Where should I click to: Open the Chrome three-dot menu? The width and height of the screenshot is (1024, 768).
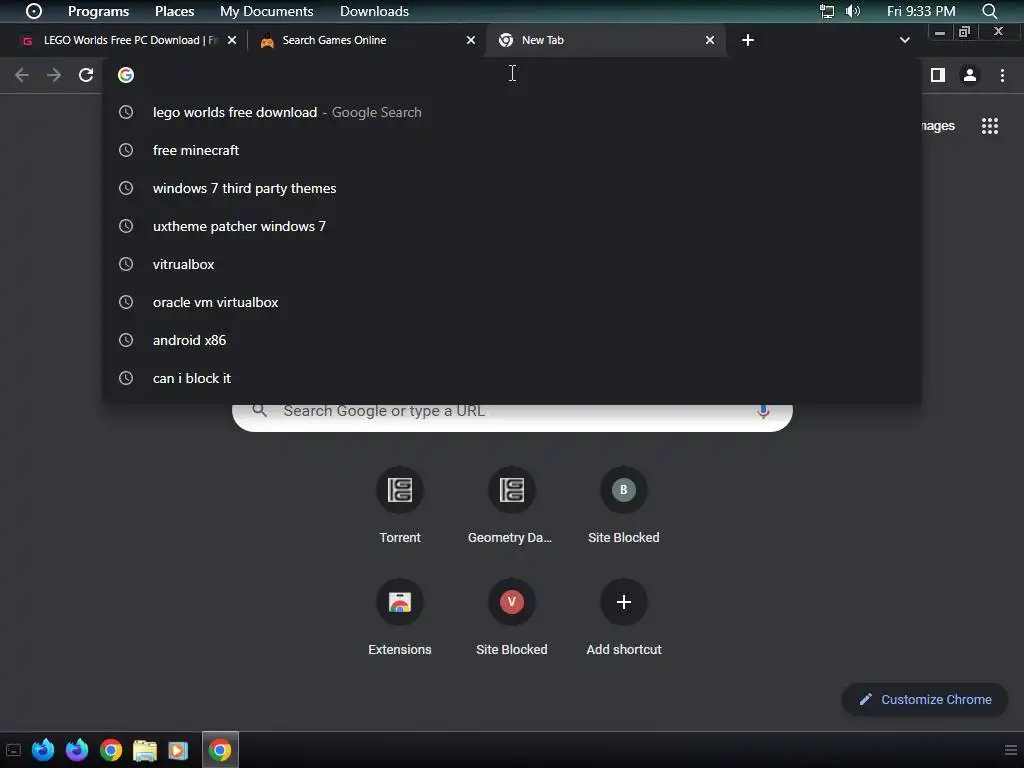pos(1002,75)
